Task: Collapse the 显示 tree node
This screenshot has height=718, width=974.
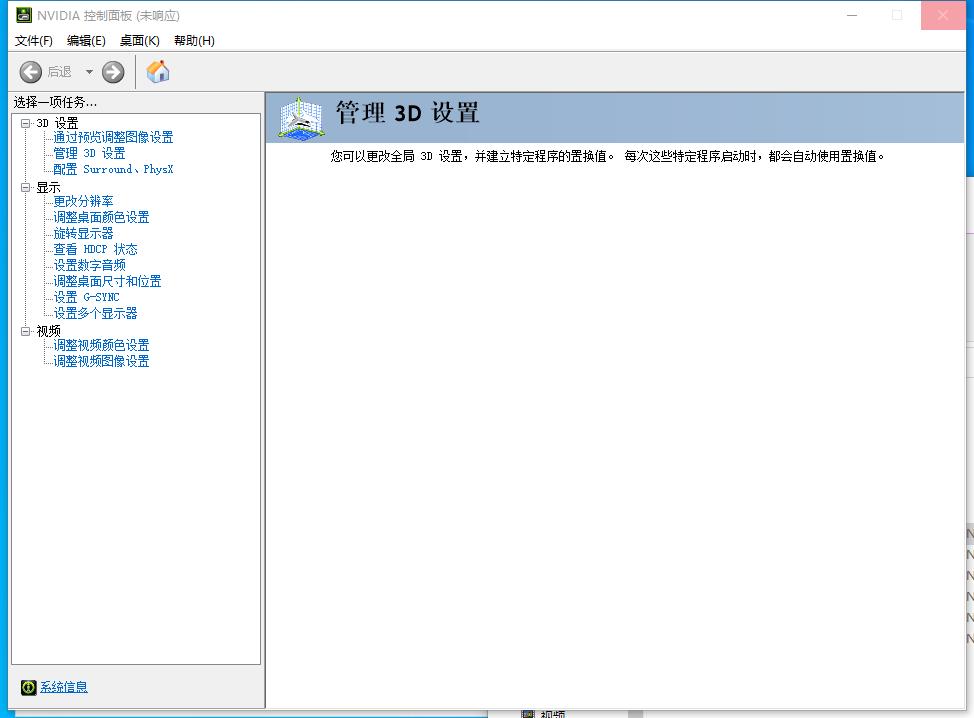Action: click(25, 187)
